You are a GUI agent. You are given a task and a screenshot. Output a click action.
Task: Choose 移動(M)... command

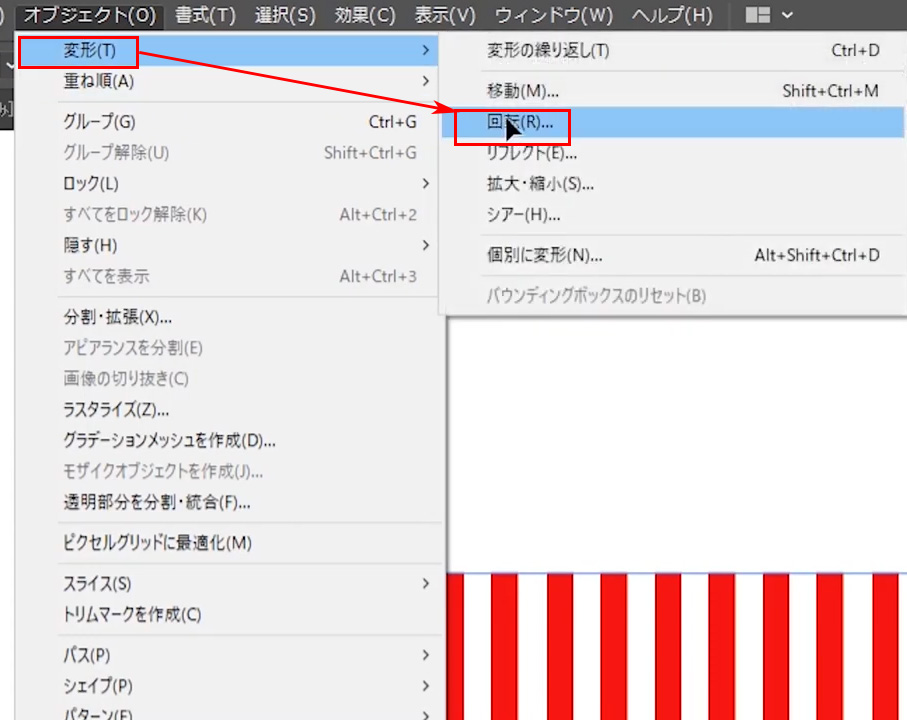(673, 91)
